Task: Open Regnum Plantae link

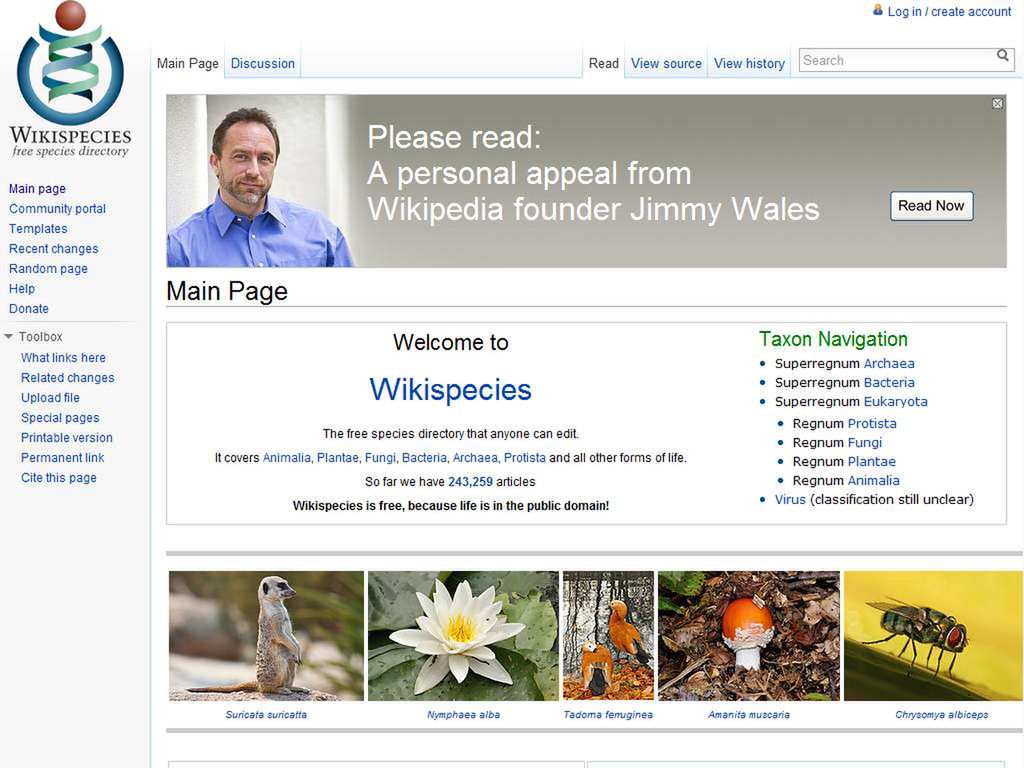Action: 872,462
